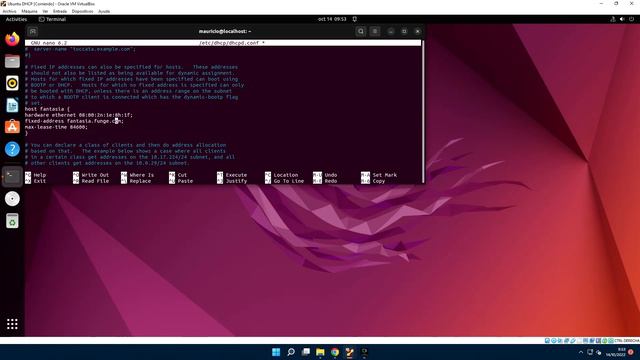Click the Activities button
Screen dimensions: 640x360
pos(16,19)
